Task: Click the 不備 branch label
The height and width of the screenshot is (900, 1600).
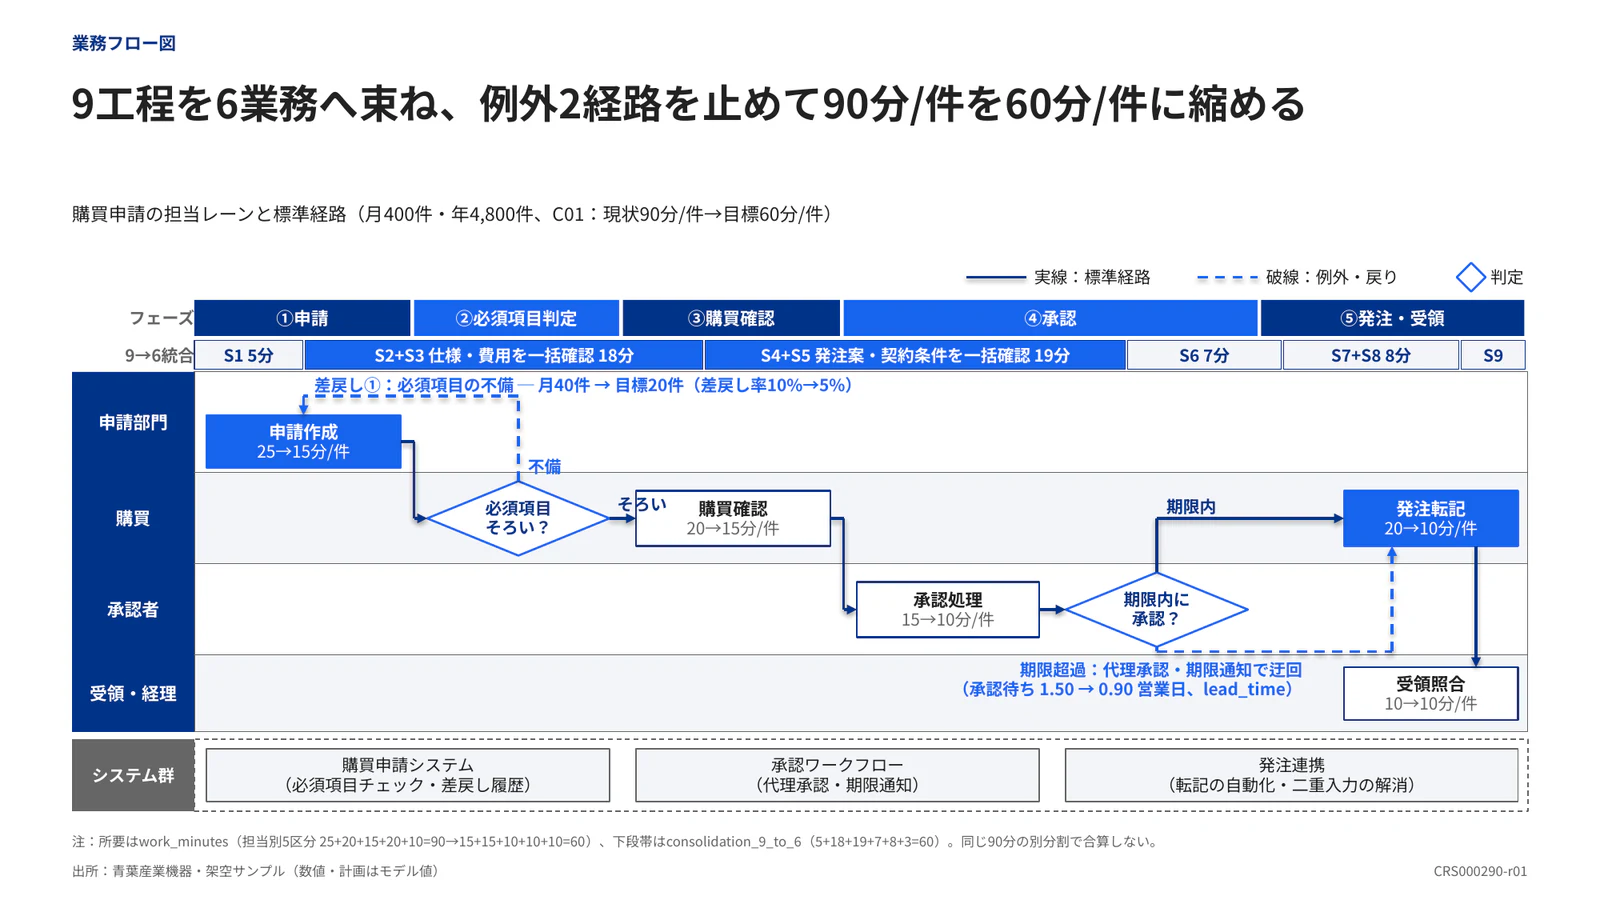Action: (545, 467)
